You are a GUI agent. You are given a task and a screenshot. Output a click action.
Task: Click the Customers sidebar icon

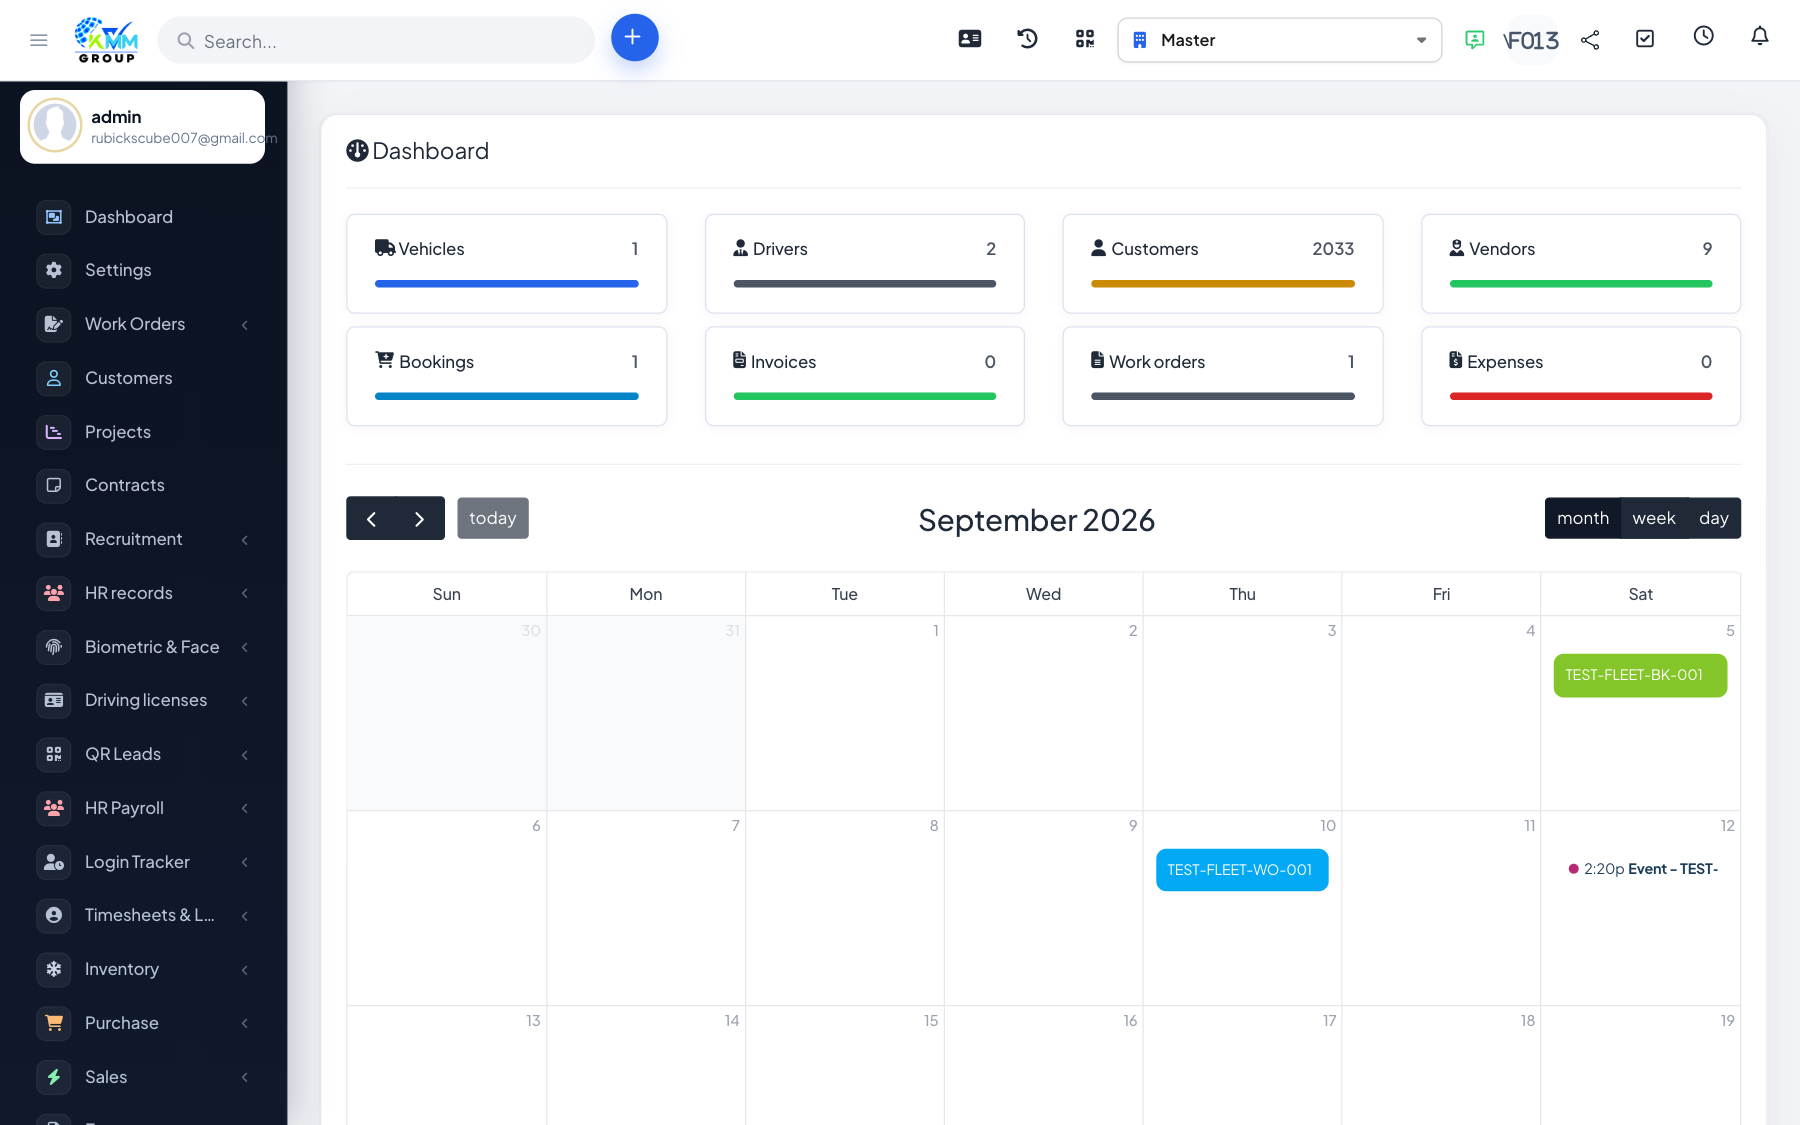pyautogui.click(x=54, y=378)
